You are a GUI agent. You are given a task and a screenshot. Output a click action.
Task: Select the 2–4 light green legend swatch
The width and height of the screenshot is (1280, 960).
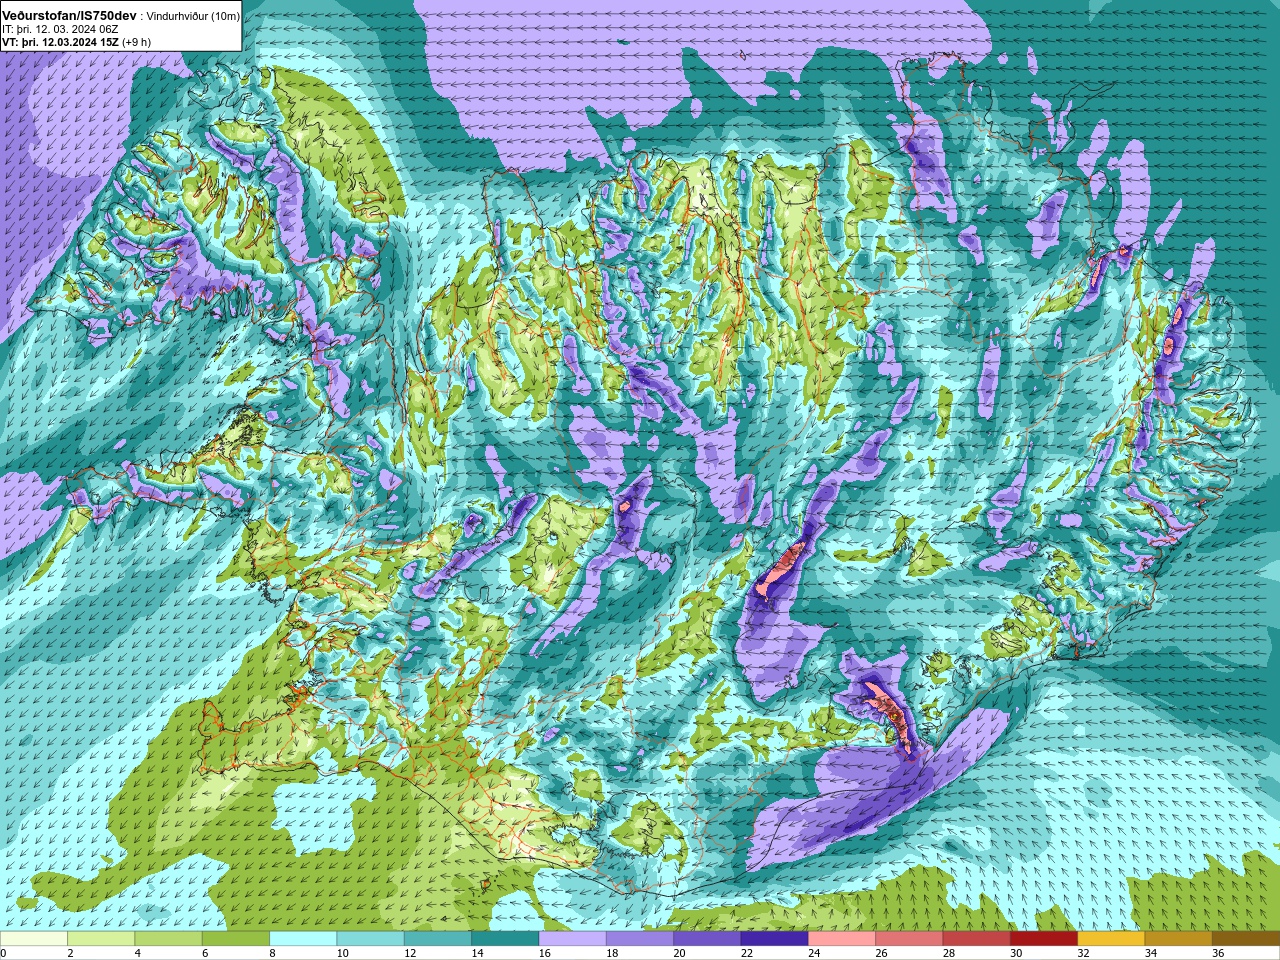click(x=101, y=939)
